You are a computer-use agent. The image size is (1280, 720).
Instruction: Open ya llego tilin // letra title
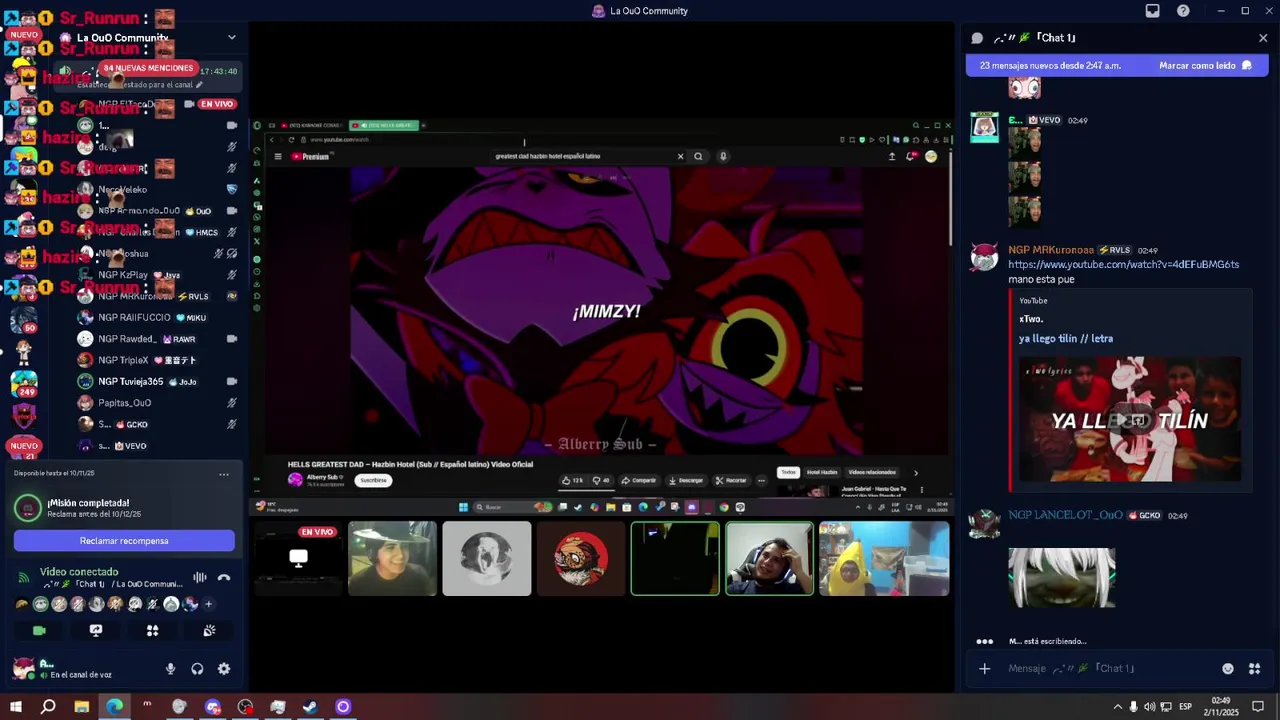1065,339
